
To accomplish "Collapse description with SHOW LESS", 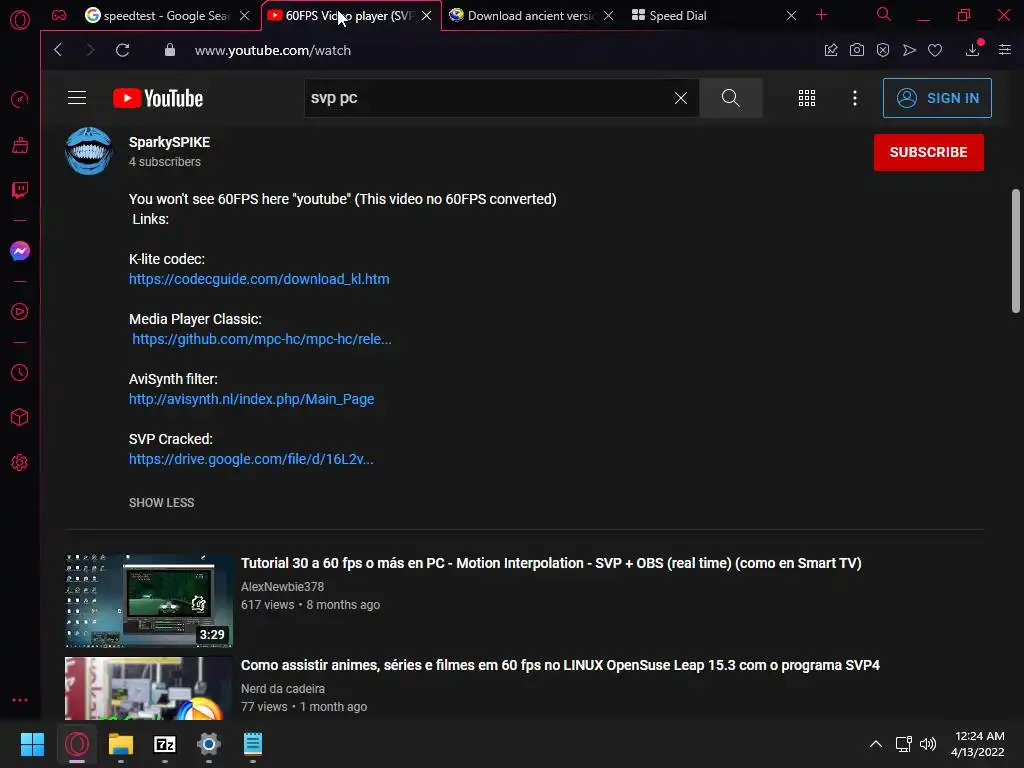I will click(161, 503).
